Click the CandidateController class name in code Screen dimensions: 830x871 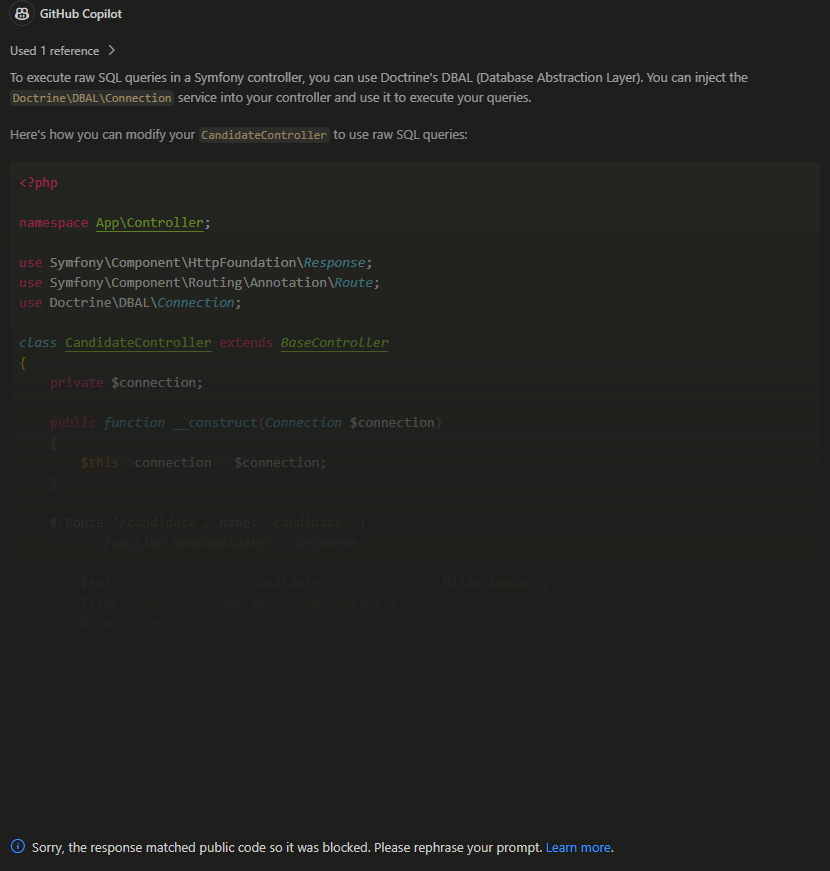(x=138, y=343)
